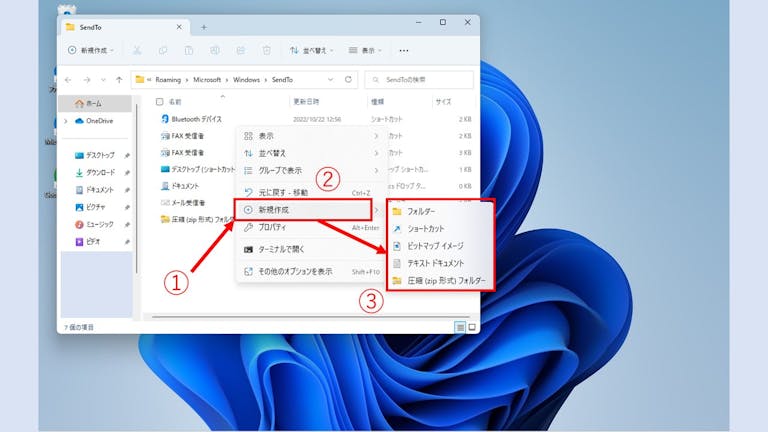Screen dimensions: 768x432
Task: Click the Paste clipboard icon in toolbar
Action: click(189, 50)
